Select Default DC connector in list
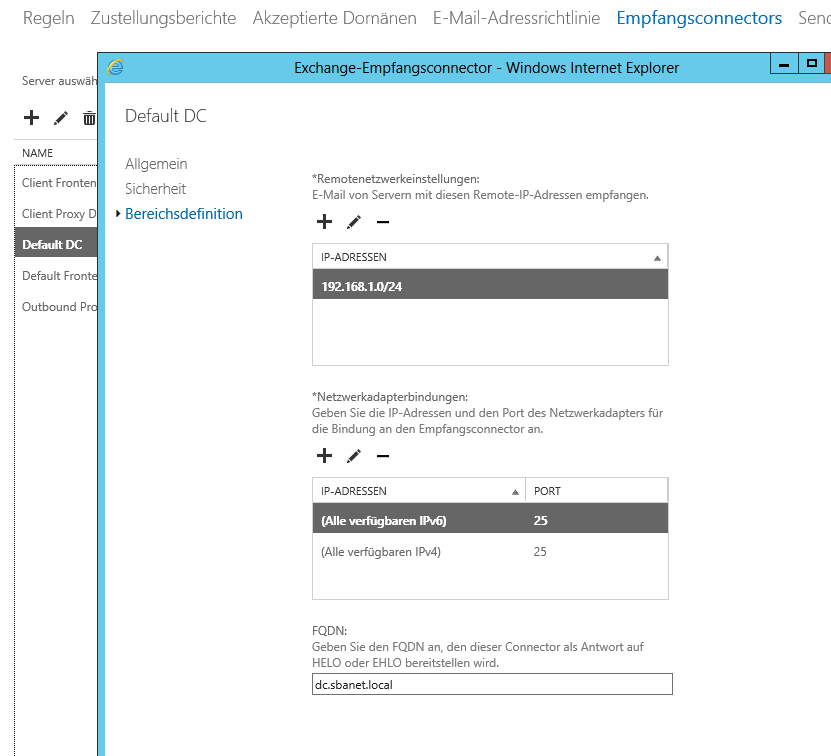 click(x=56, y=244)
